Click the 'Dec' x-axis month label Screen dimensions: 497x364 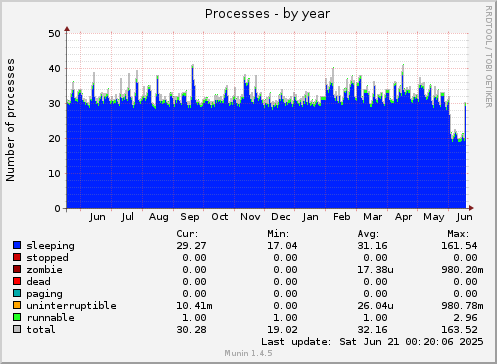pos(281,217)
